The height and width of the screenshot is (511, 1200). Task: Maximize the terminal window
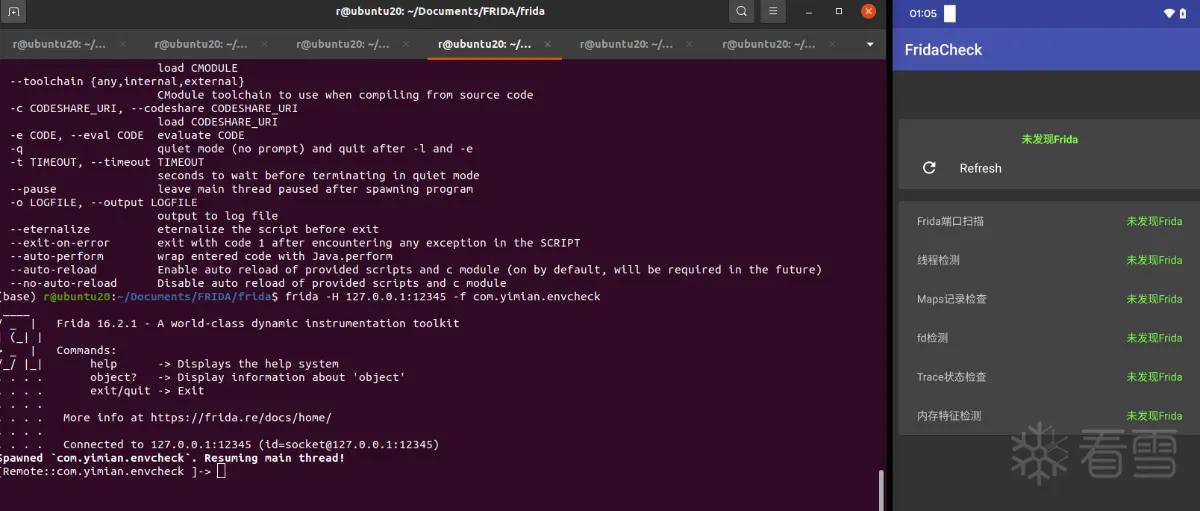[x=839, y=12]
